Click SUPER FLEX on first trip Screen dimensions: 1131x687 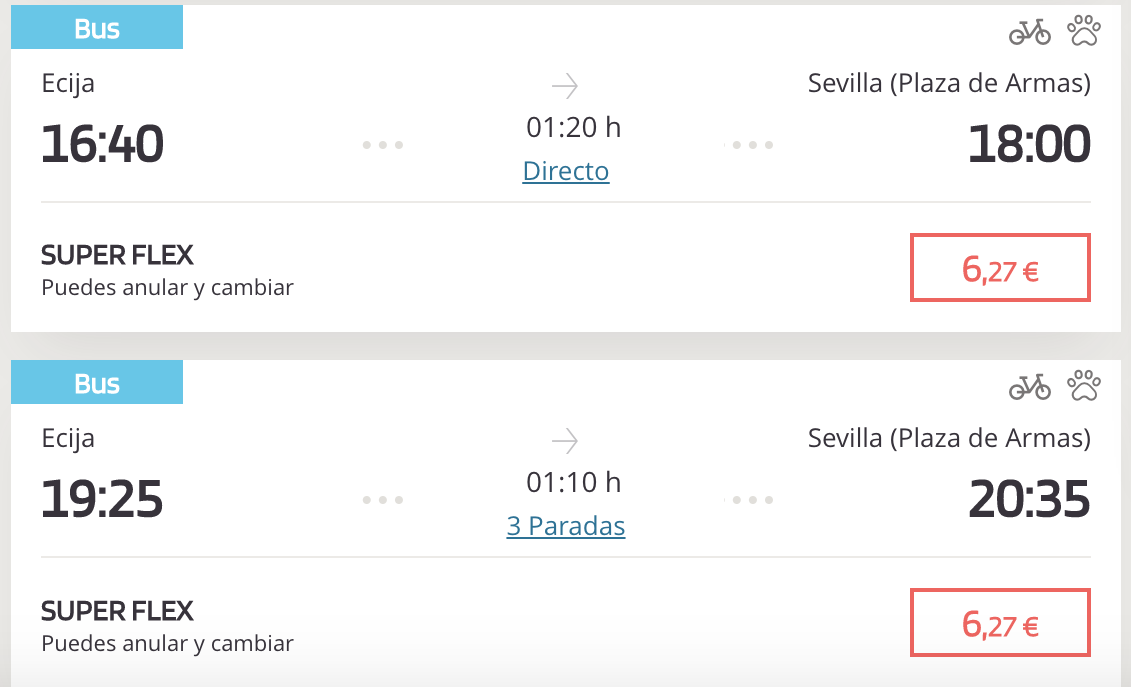click(x=118, y=256)
